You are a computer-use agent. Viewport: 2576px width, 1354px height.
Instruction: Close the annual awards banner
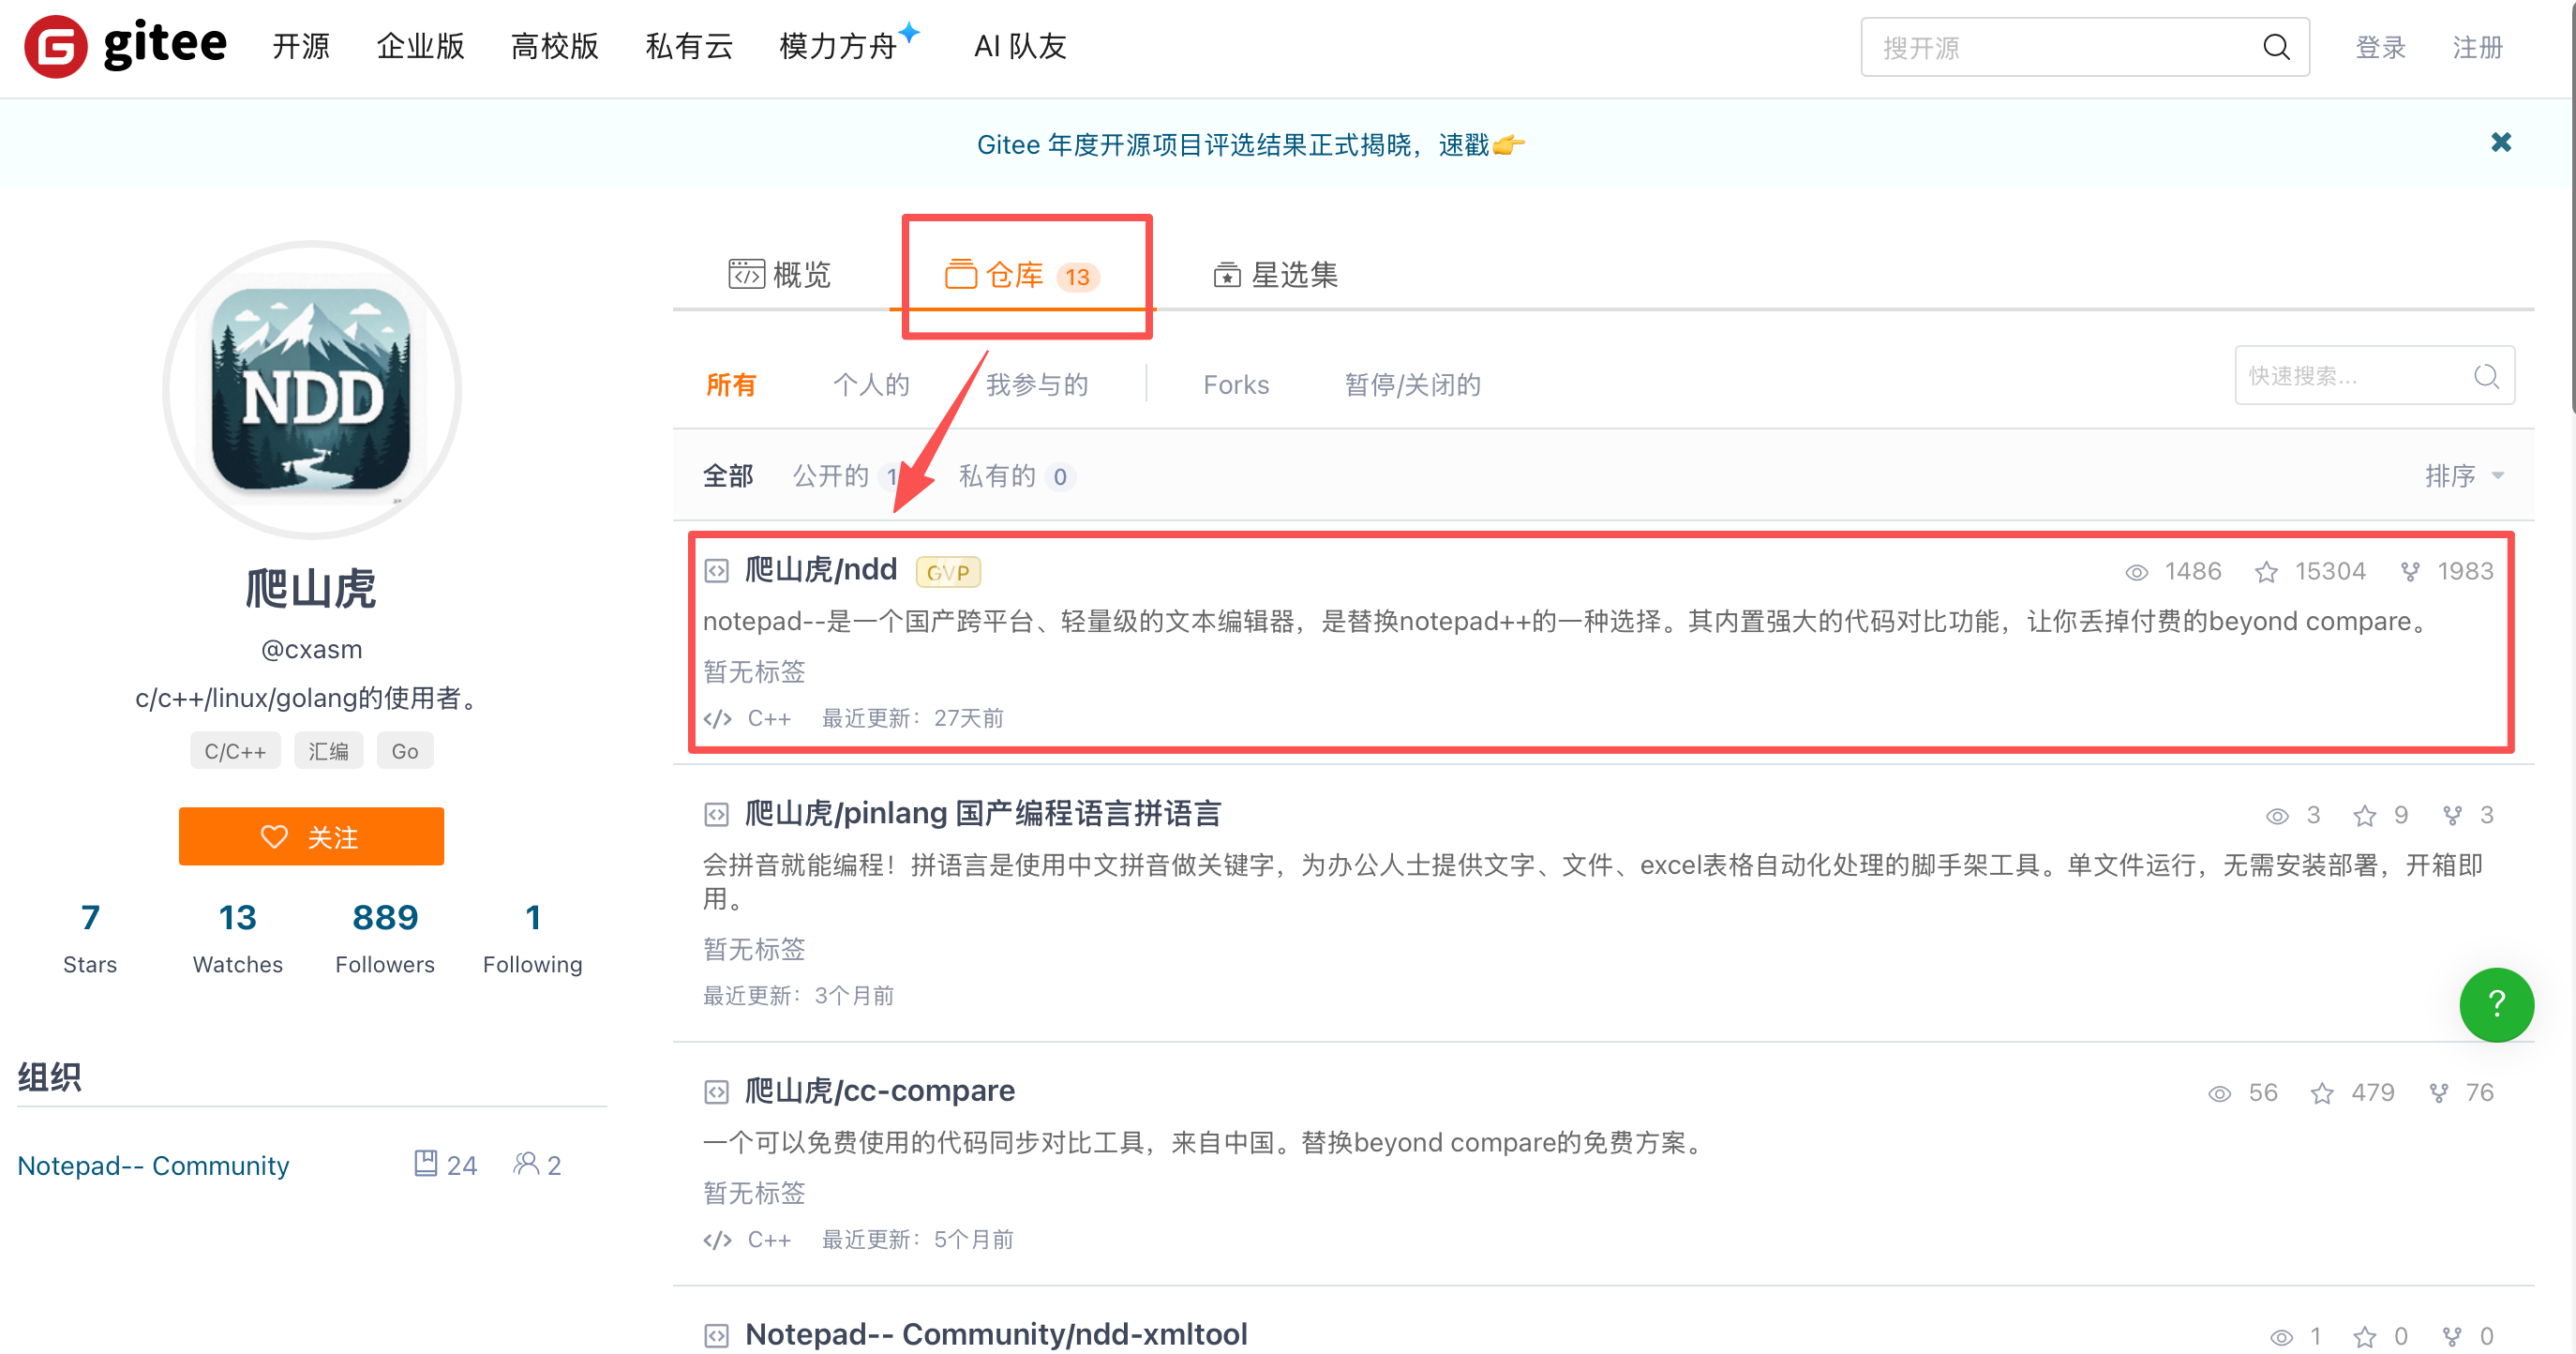2500,143
